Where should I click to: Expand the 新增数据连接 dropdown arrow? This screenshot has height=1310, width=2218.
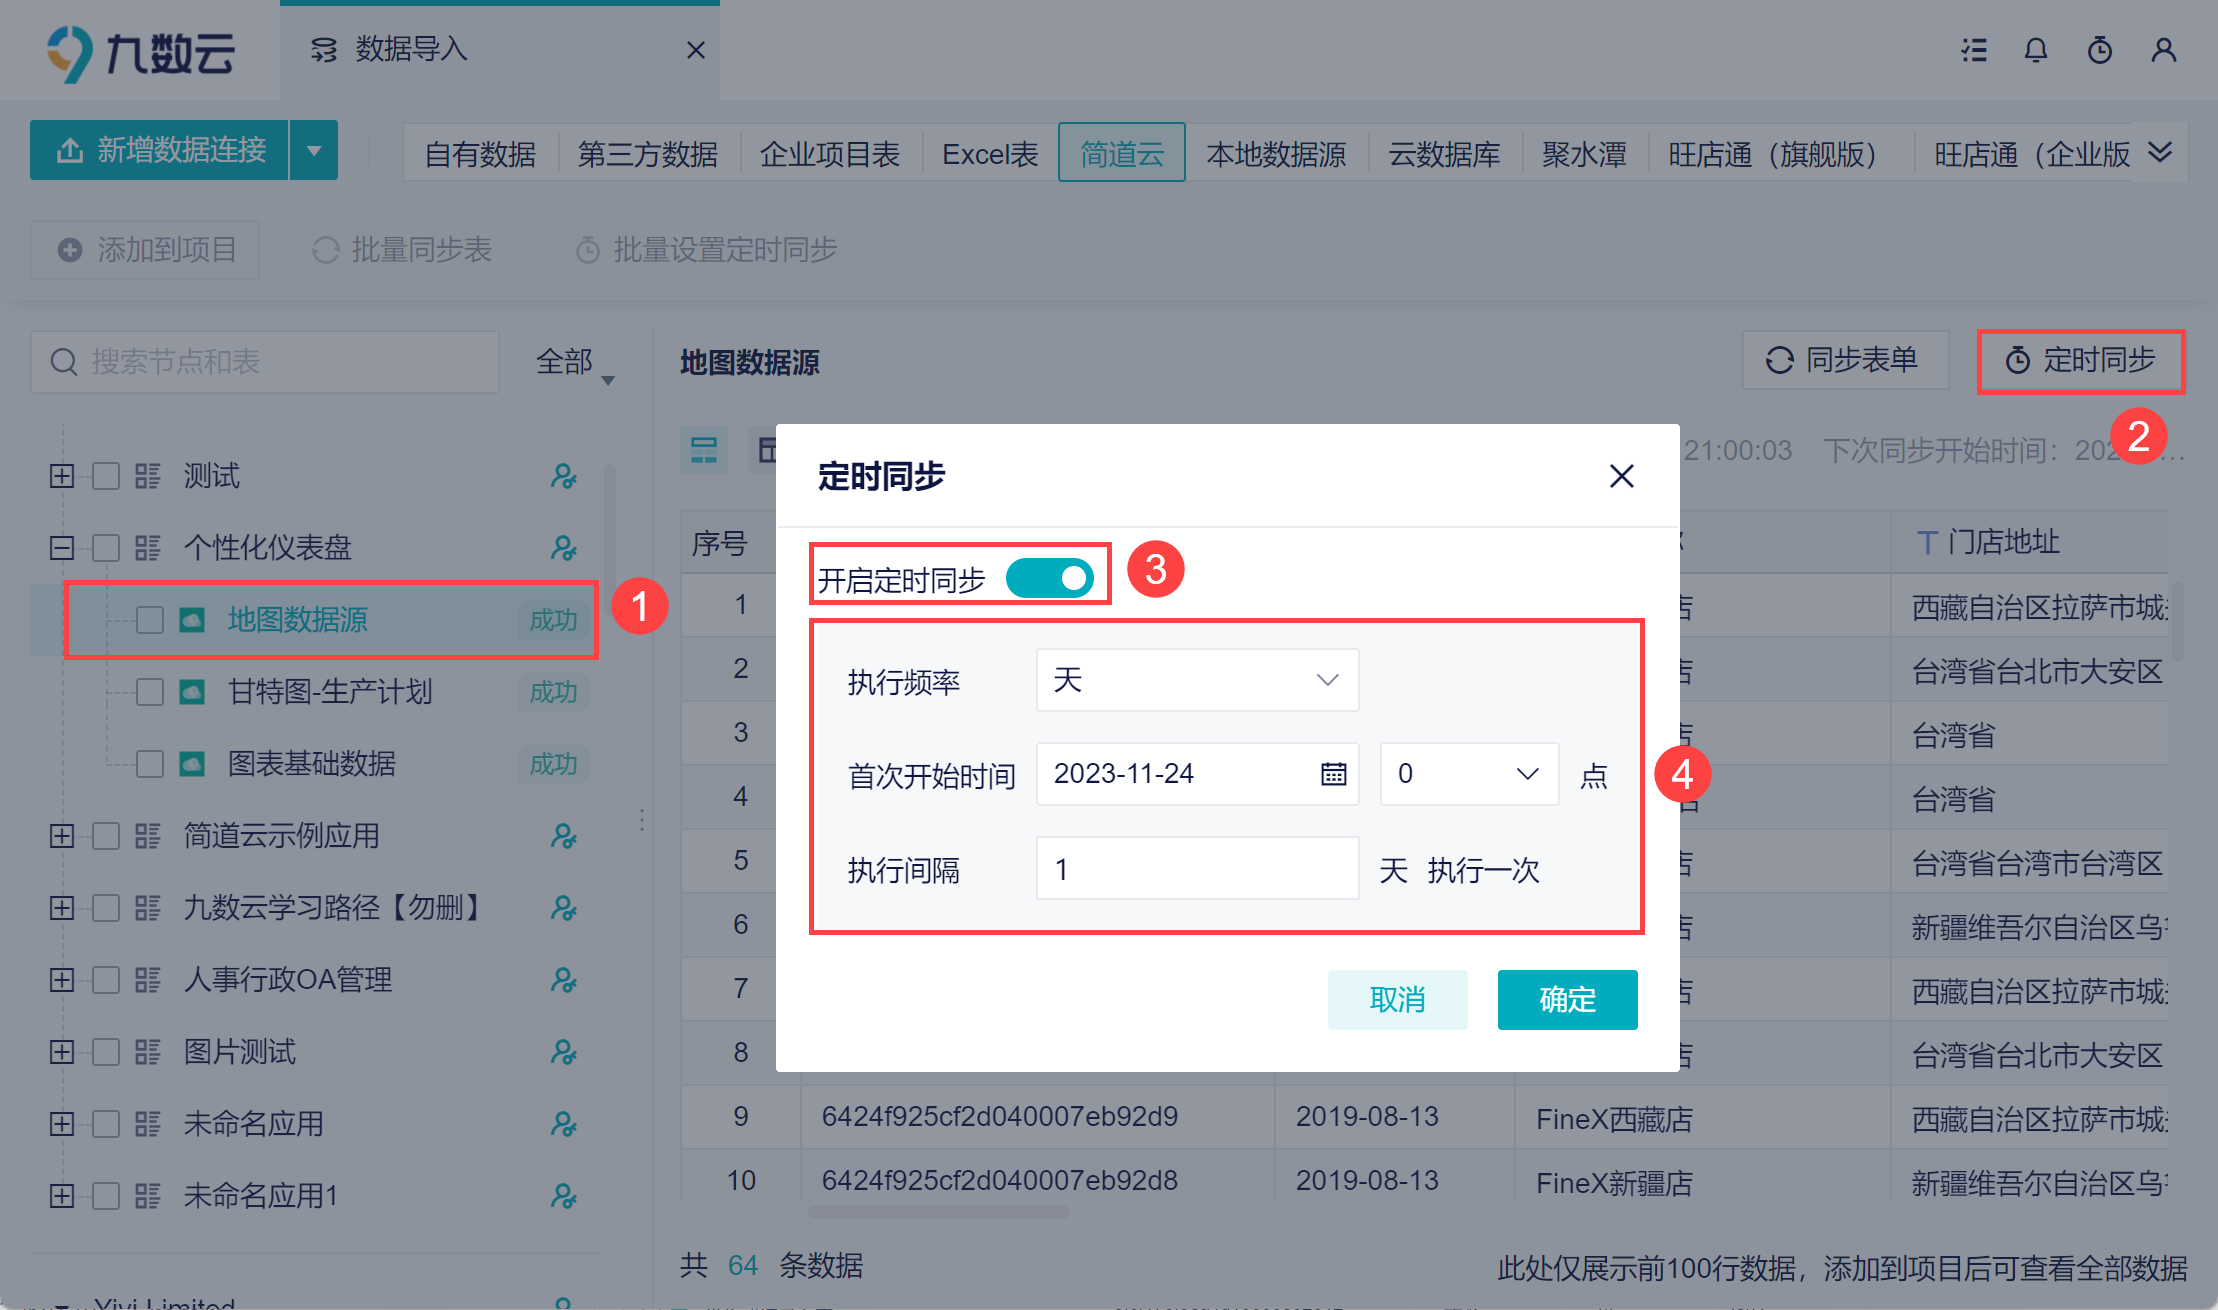click(314, 151)
